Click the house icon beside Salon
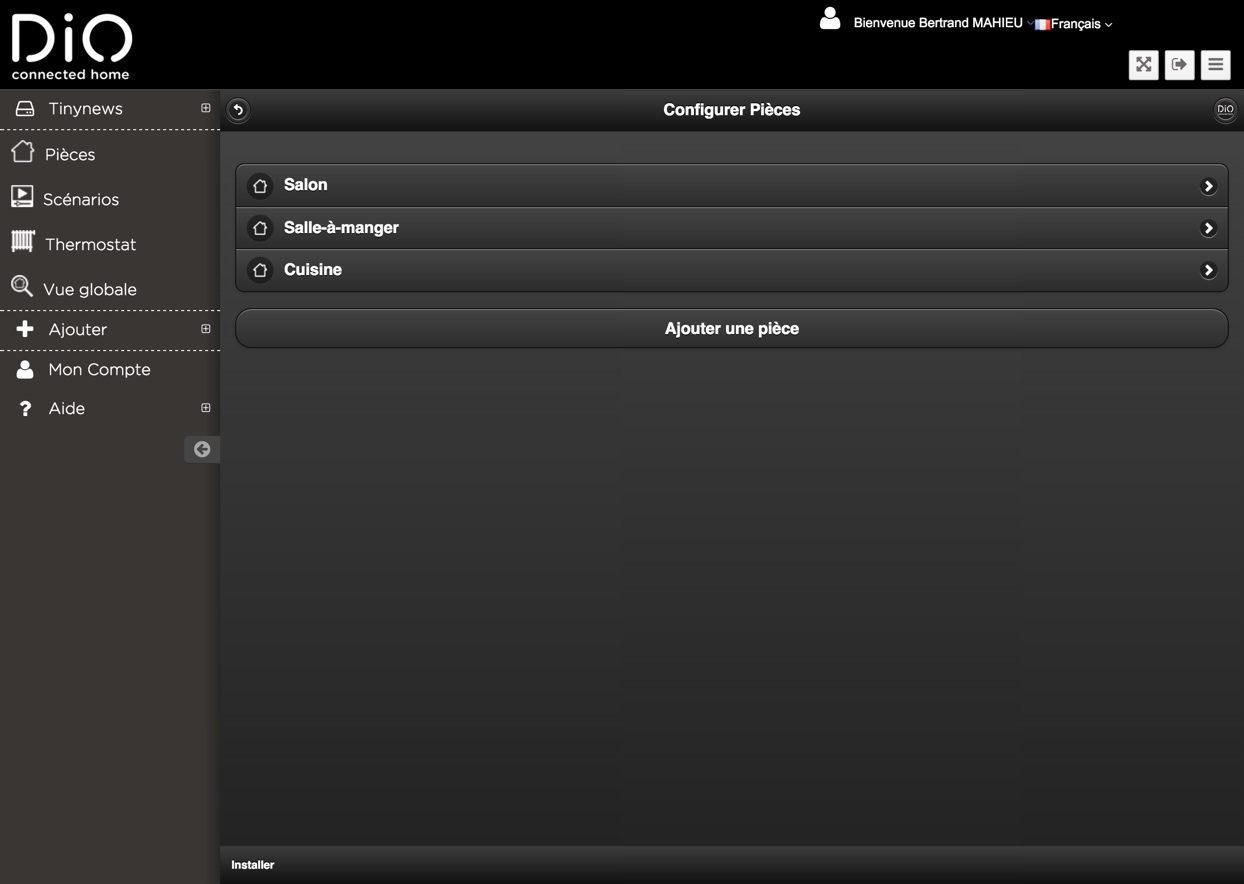1244x884 pixels. 260,186
